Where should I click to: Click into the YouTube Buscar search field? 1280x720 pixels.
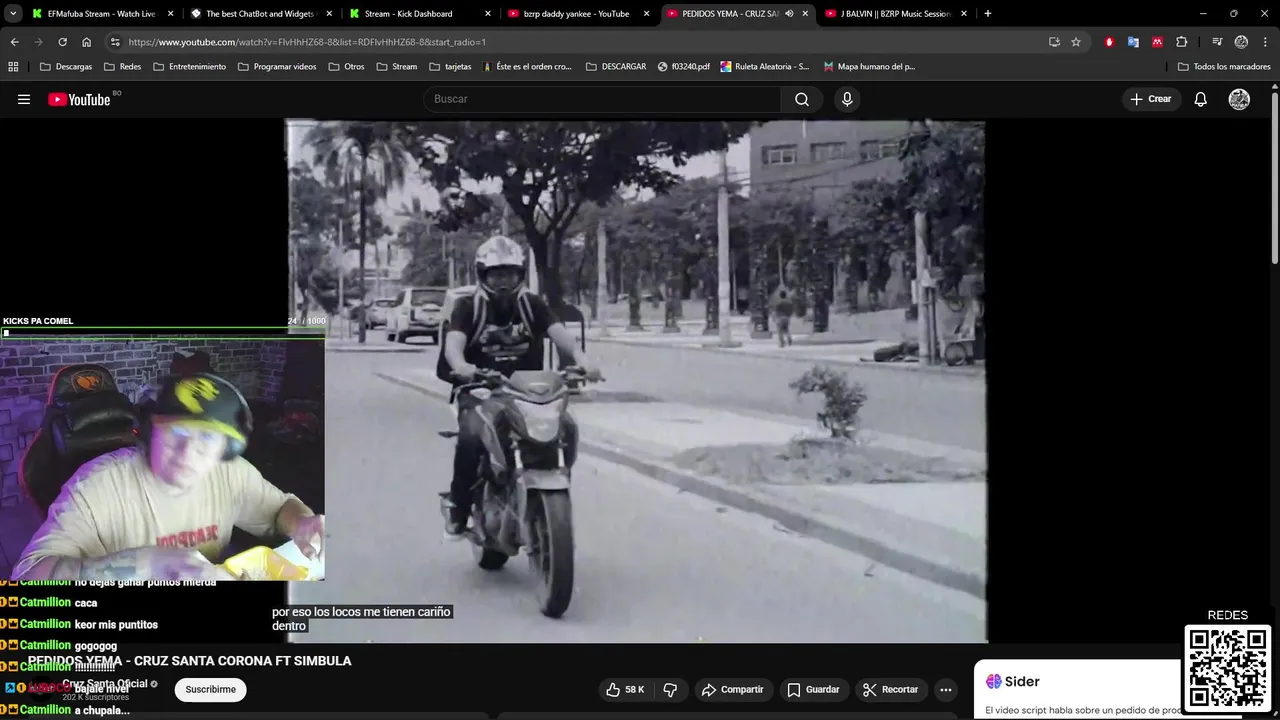(x=603, y=99)
